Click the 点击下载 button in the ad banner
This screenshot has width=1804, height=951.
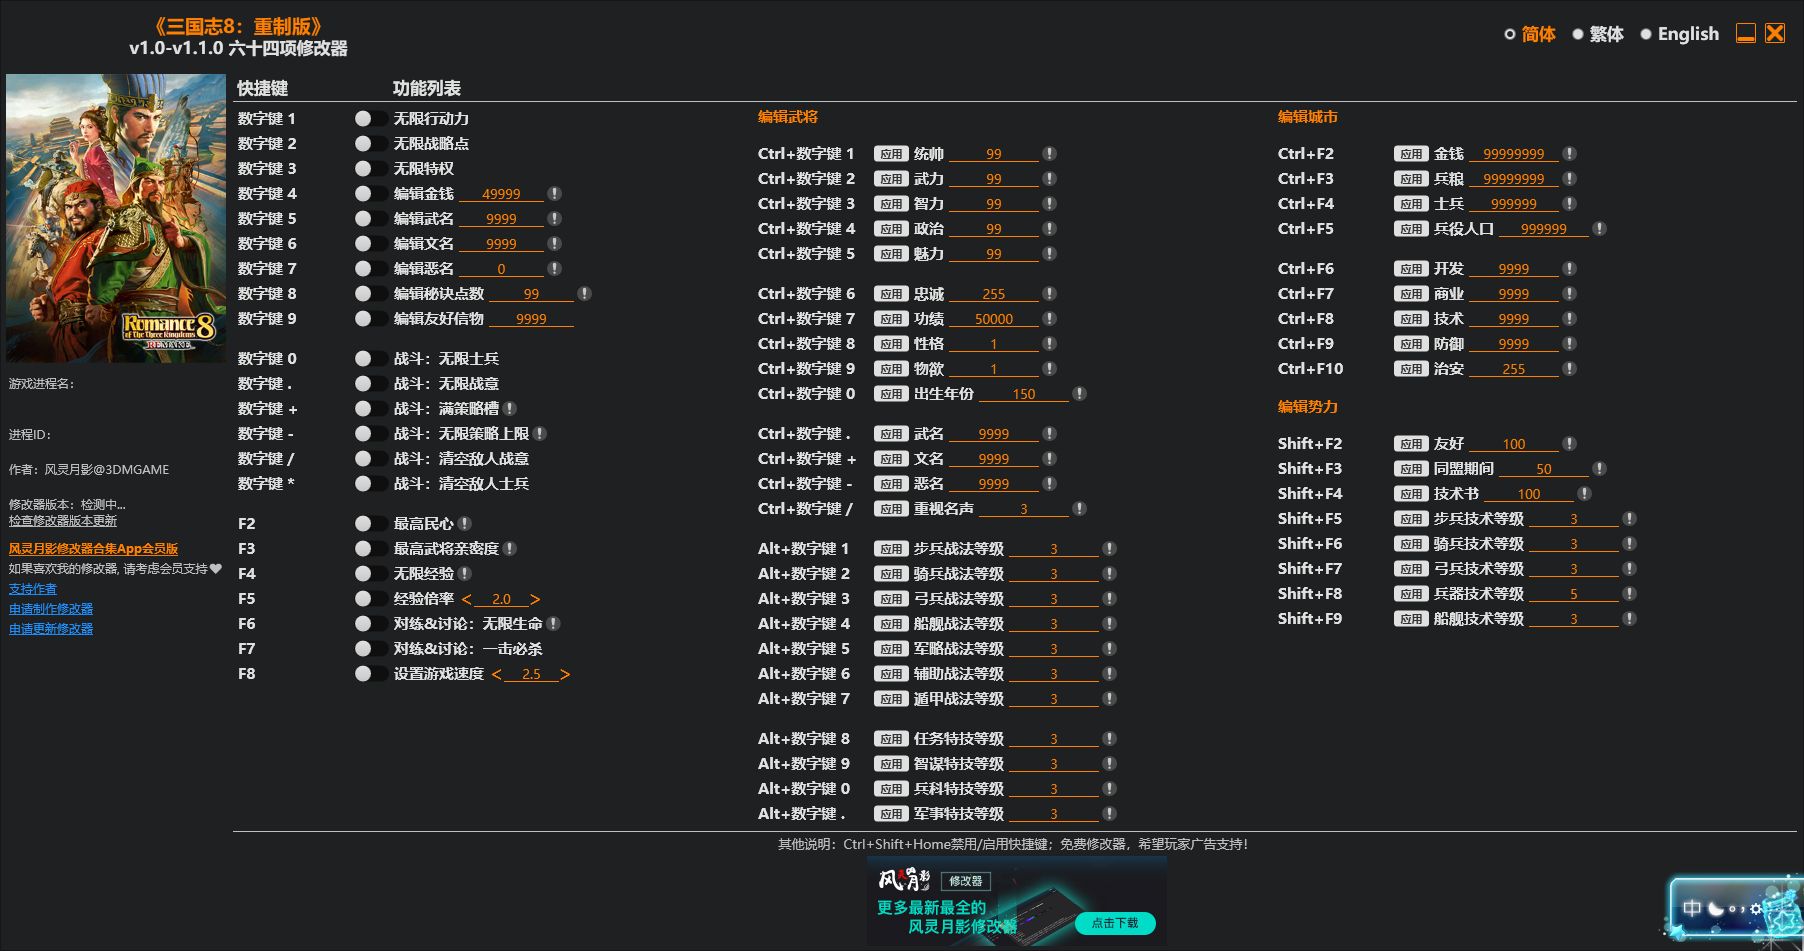(x=1114, y=923)
